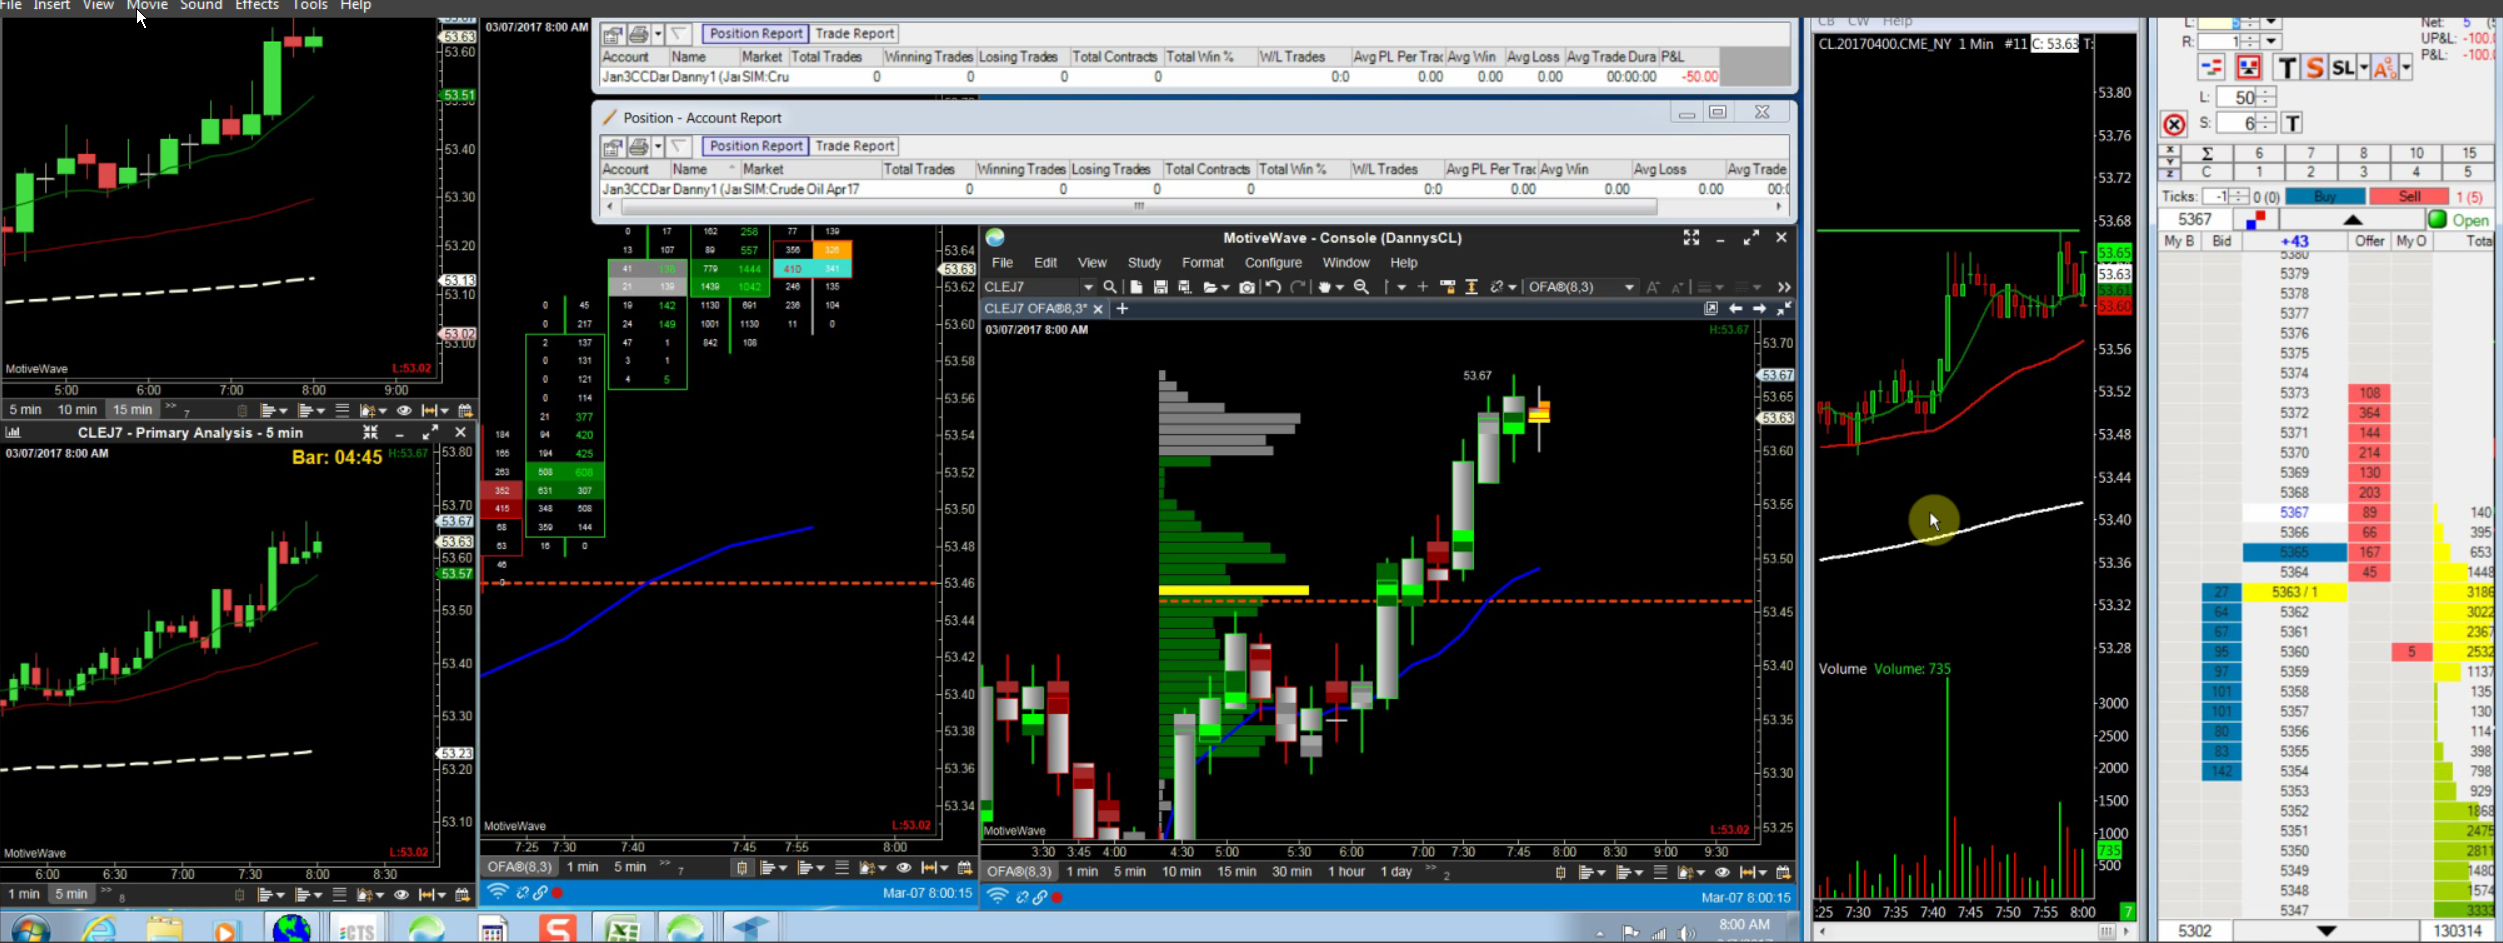Screen dimensions: 2503x943
Task: Save the chart using the floppy disk icon
Action: click(x=1160, y=287)
